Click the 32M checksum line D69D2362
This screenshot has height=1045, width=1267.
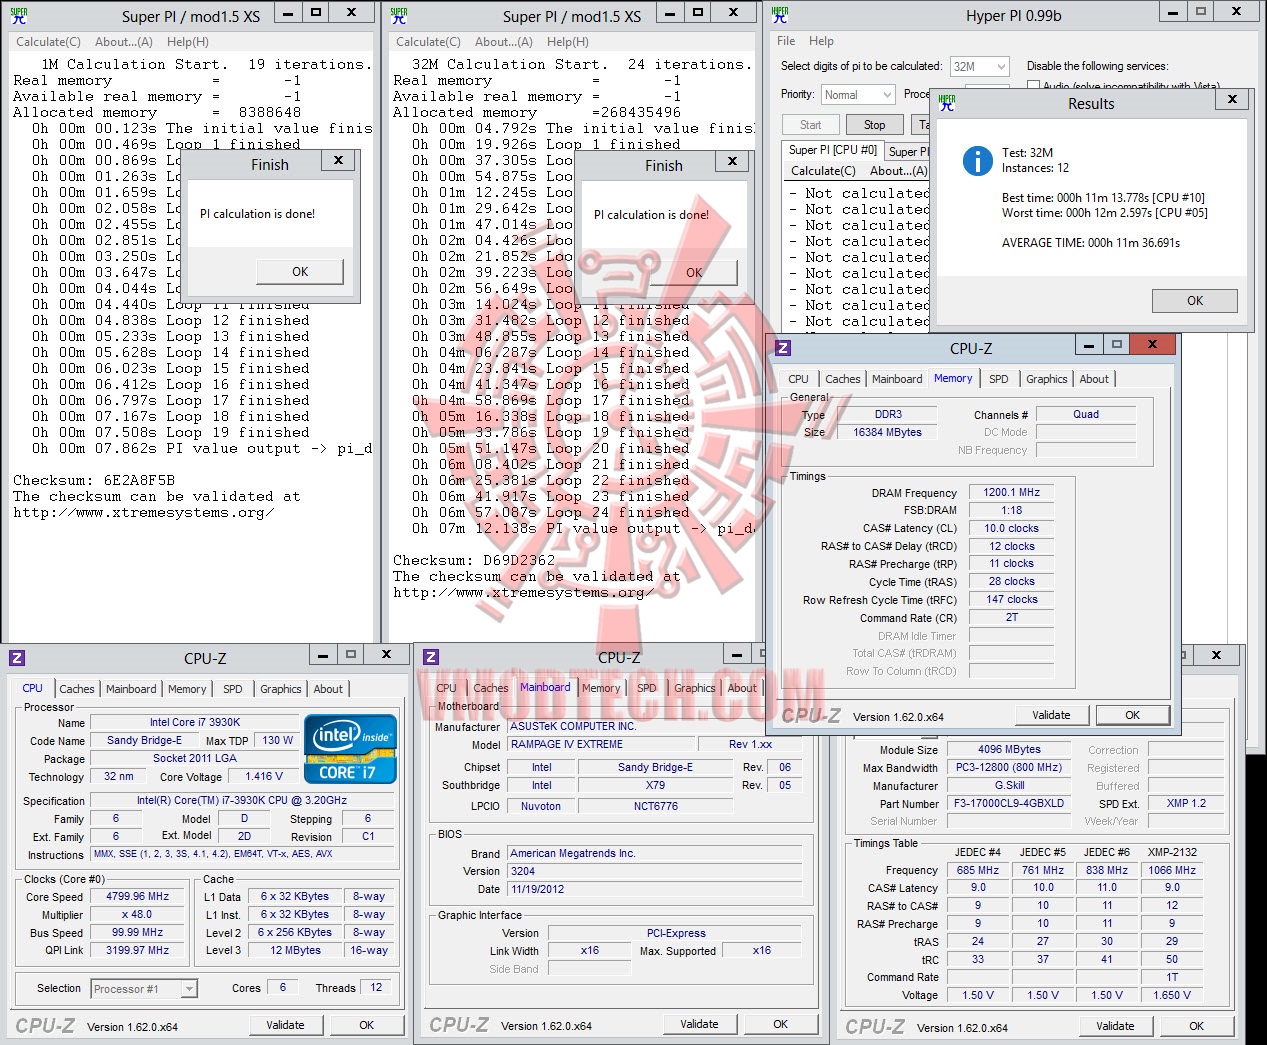(474, 561)
